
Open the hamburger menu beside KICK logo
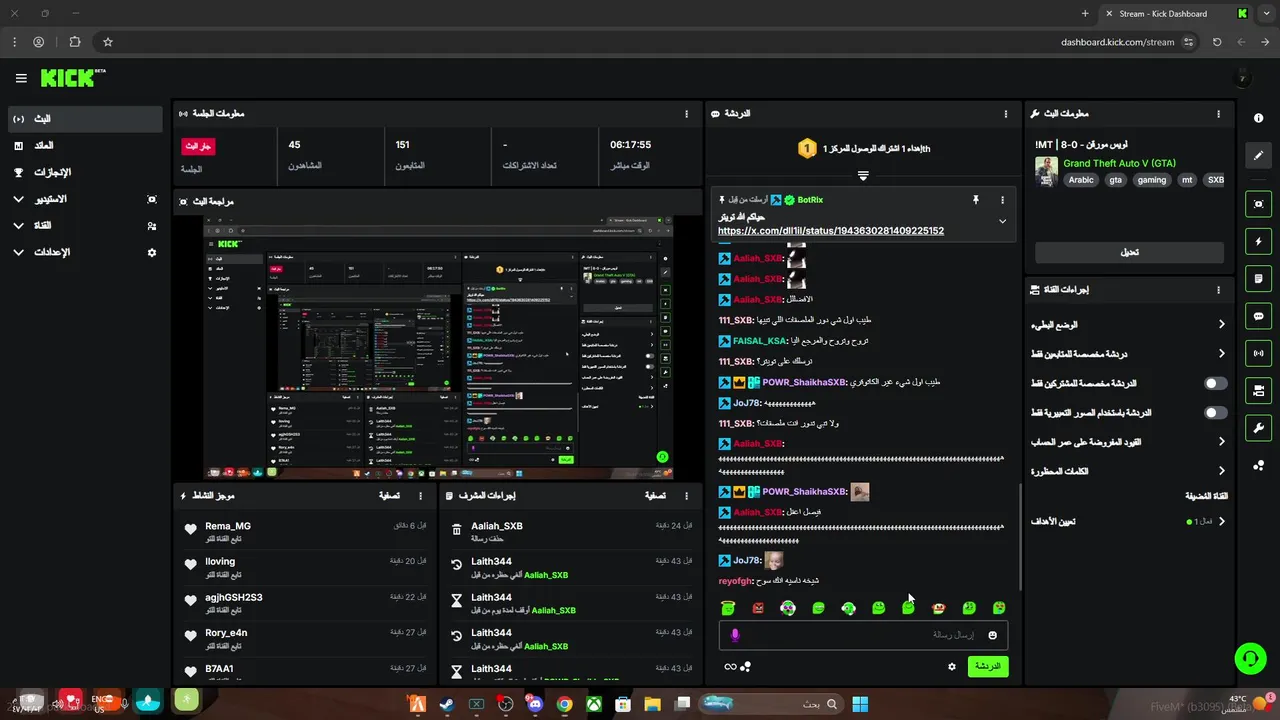click(x=21, y=78)
